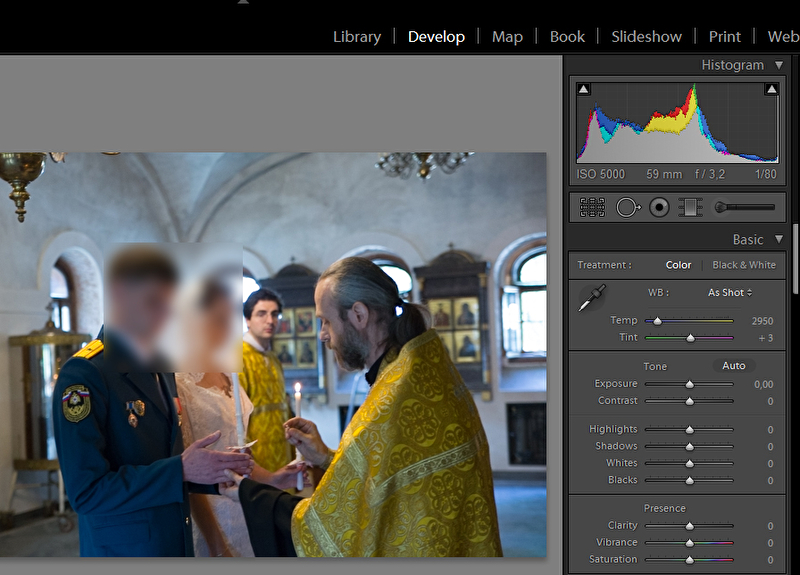The height and width of the screenshot is (575, 800).
Task: Switch to the Library module
Action: coord(357,36)
